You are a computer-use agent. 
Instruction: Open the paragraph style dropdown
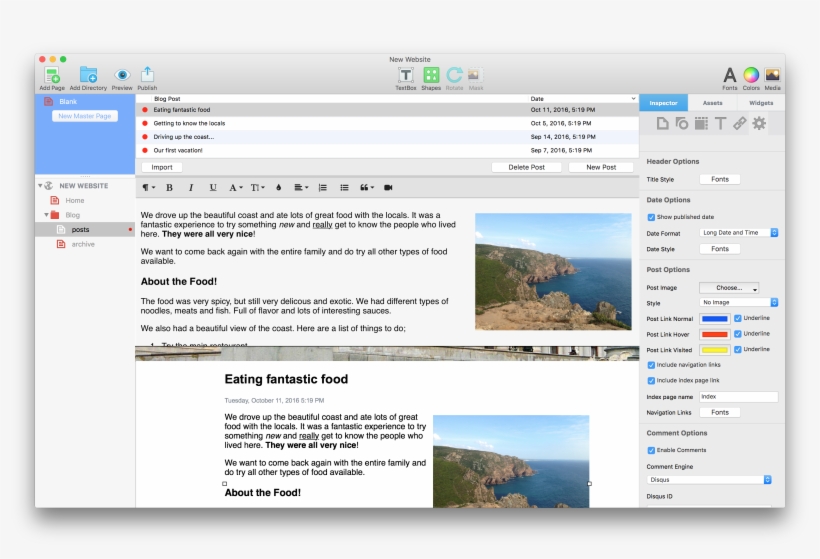pyautogui.click(x=149, y=188)
